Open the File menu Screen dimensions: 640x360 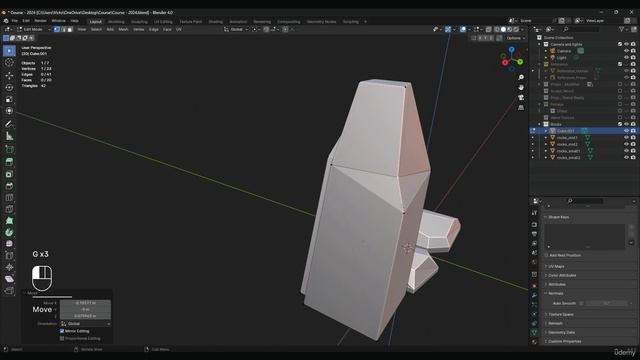pos(15,21)
